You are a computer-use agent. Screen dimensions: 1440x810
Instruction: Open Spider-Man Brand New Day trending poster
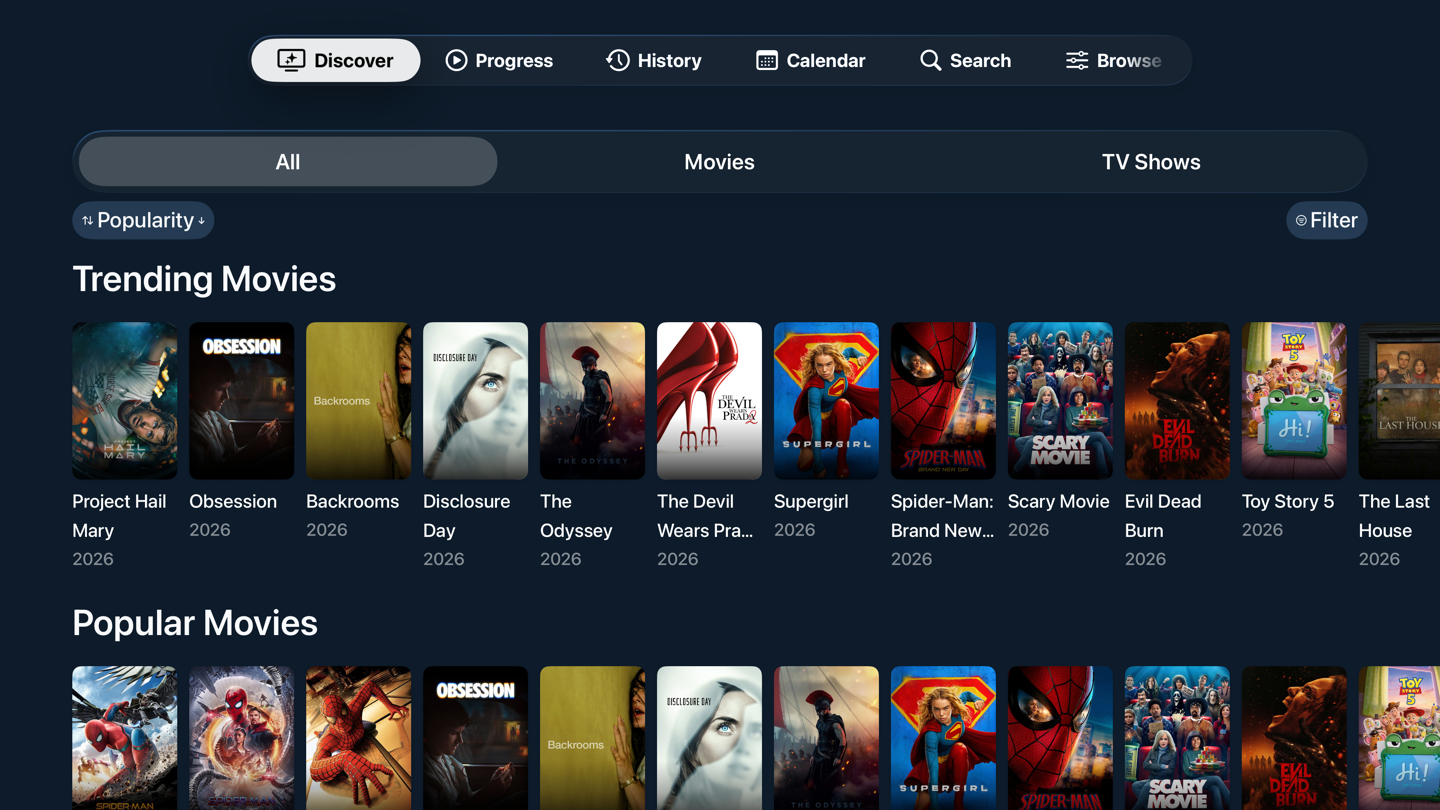[x=943, y=400]
